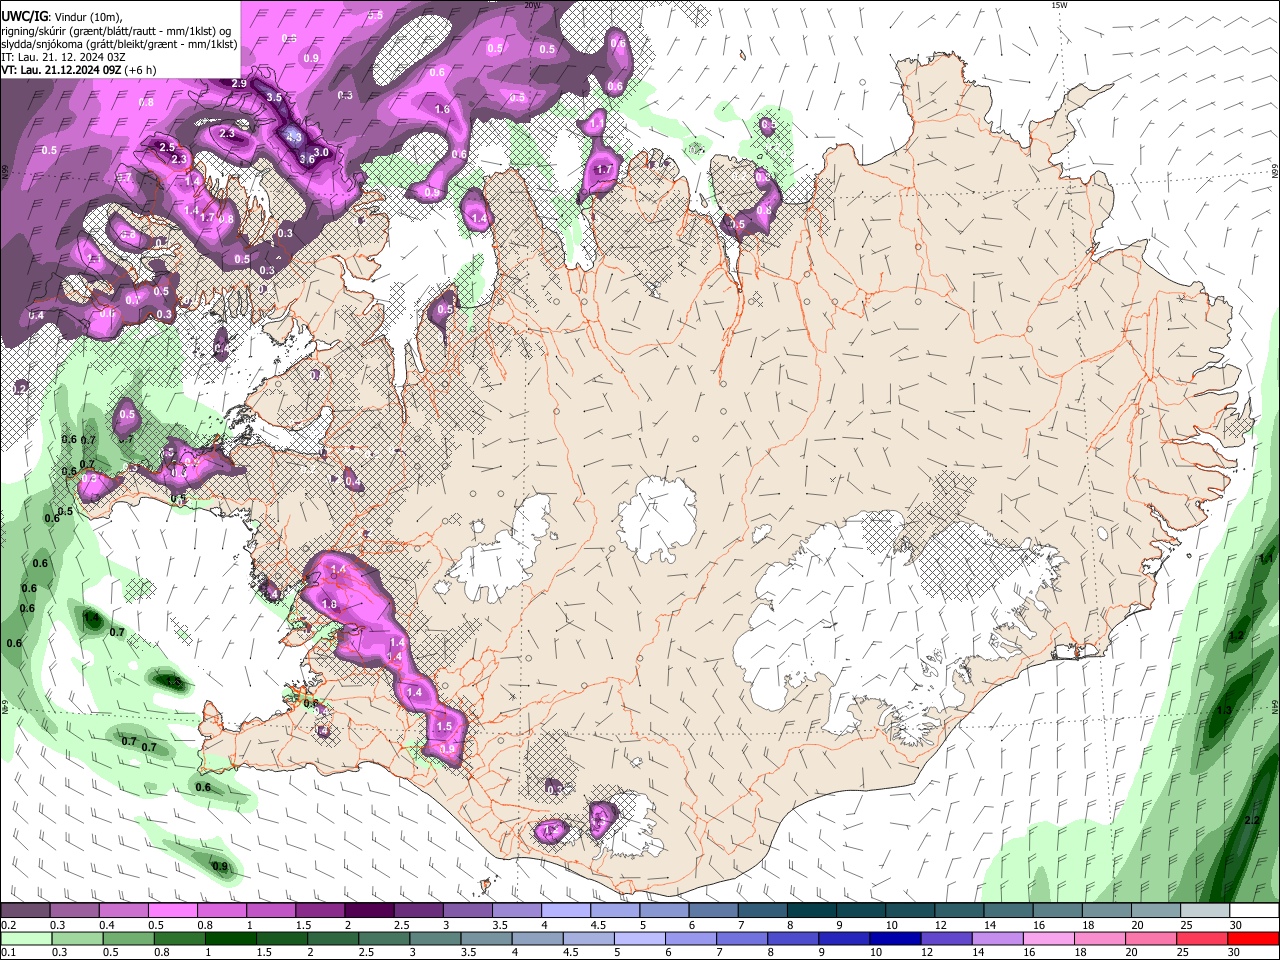Pick the lower legend swatch between 2 and 2.5
Viewport: 1280px width, 960px height.
[333, 939]
